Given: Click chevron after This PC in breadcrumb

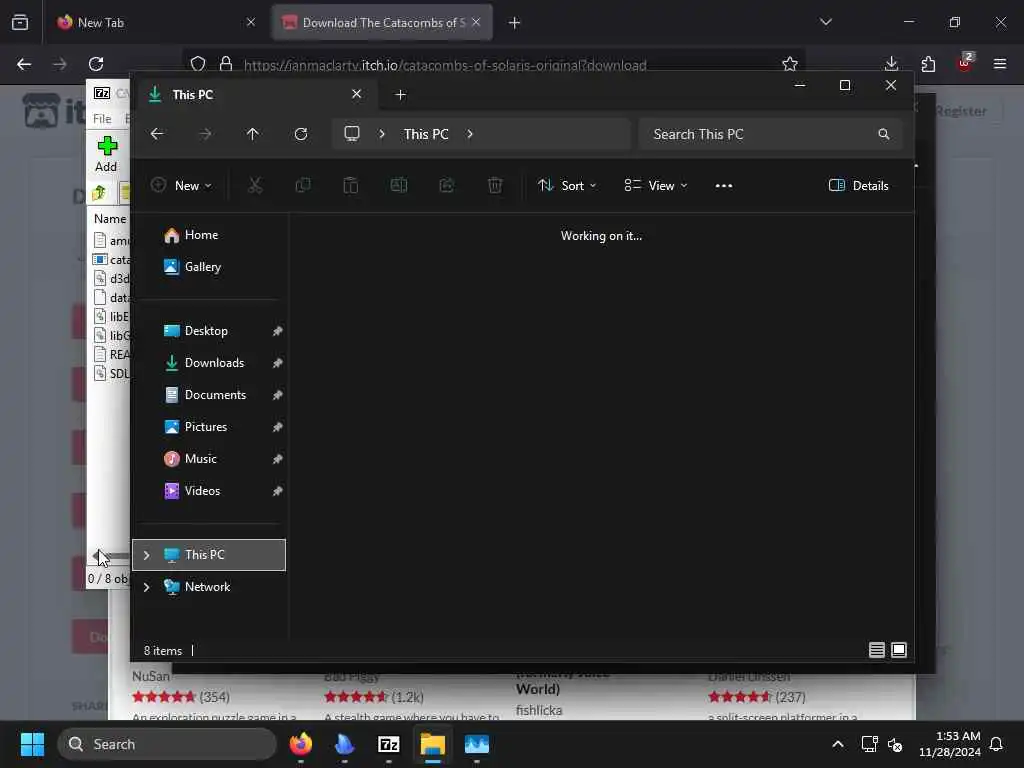Looking at the screenshot, I should click(470, 134).
